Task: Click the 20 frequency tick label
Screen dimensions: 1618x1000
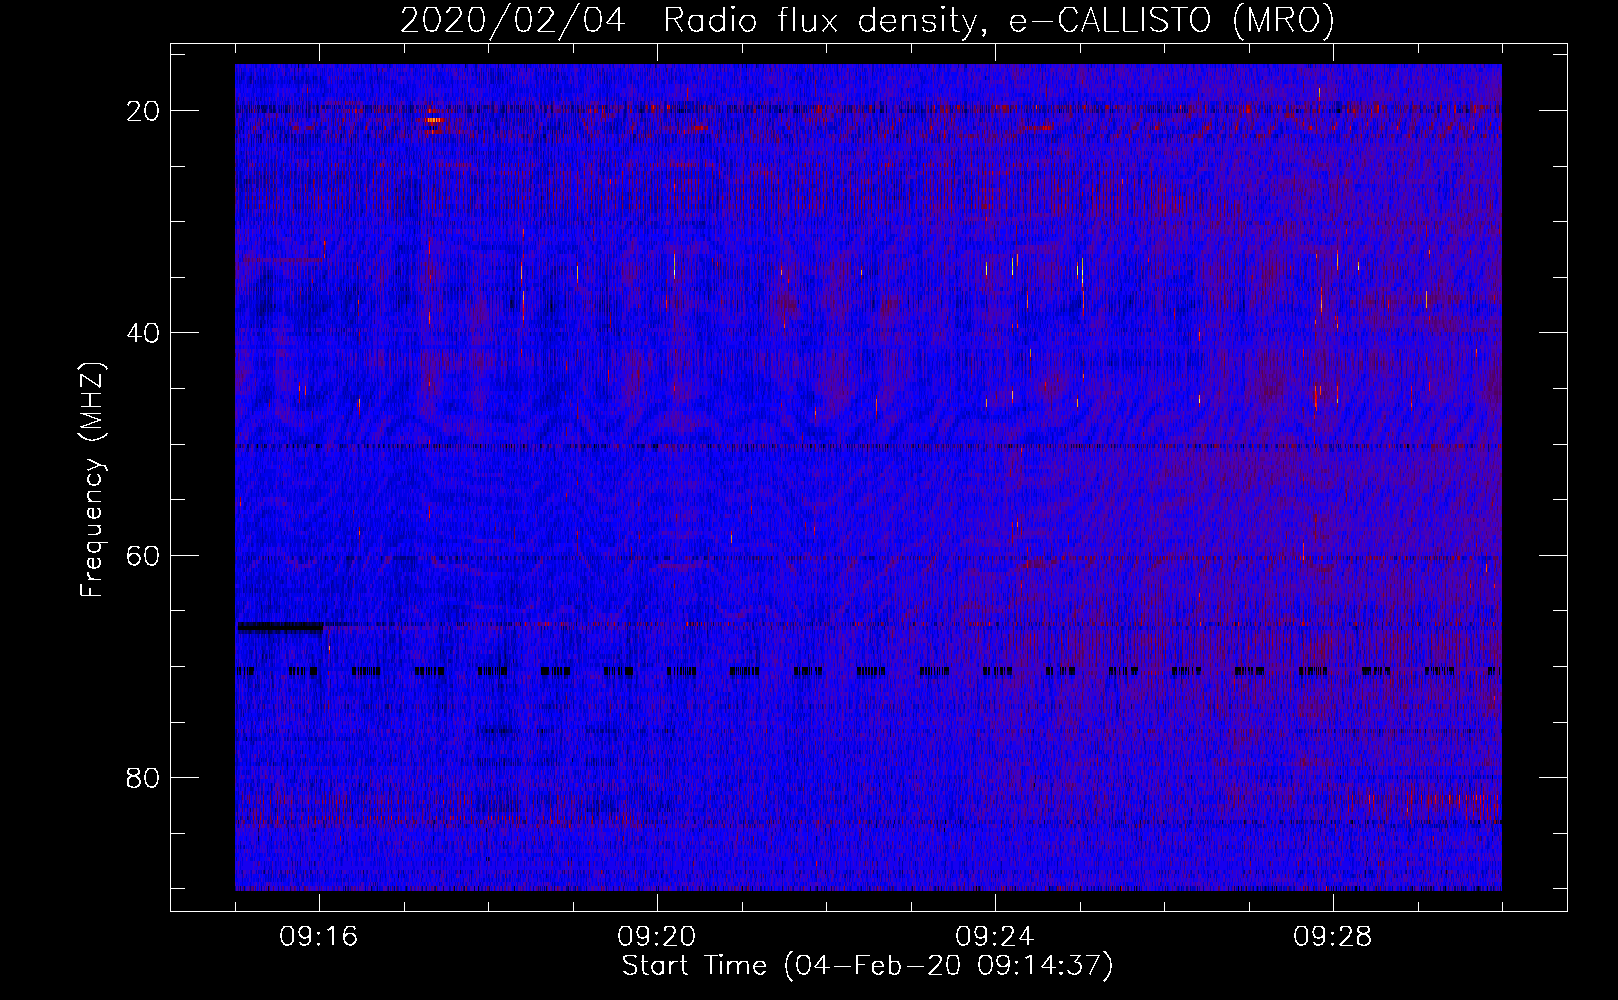Action: [144, 111]
